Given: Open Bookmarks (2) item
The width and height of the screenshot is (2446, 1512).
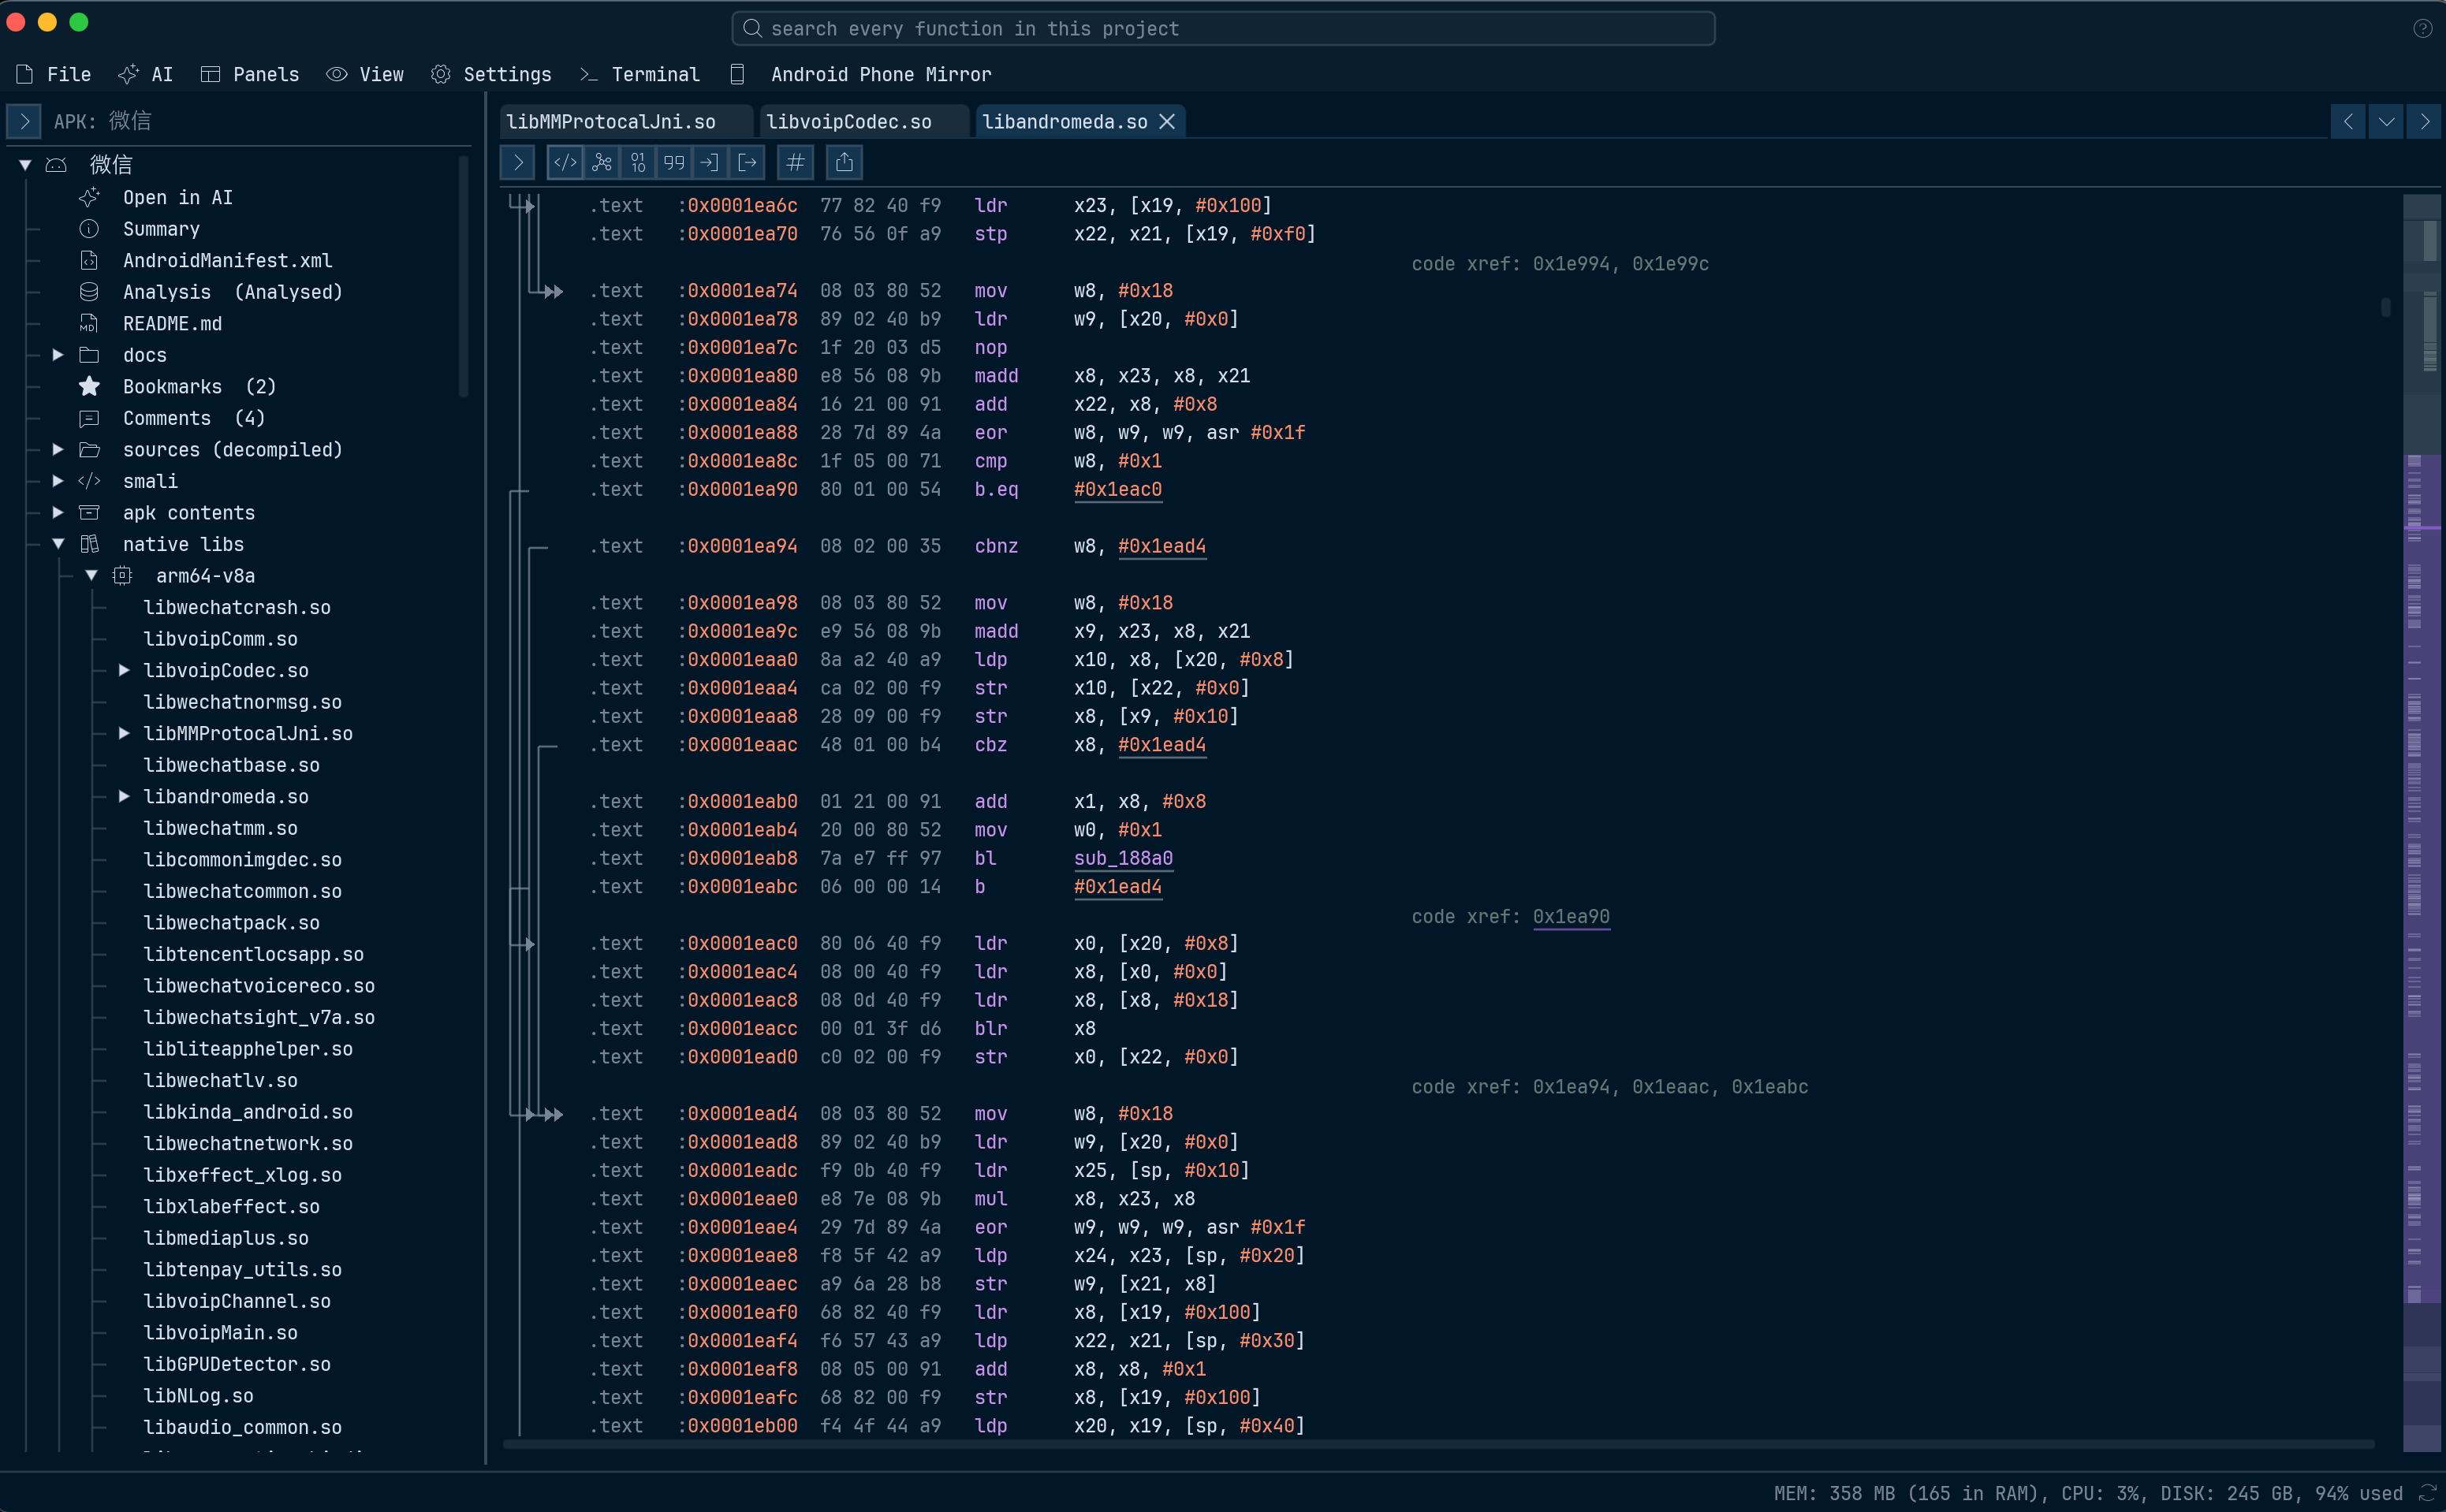Looking at the screenshot, I should tap(199, 387).
